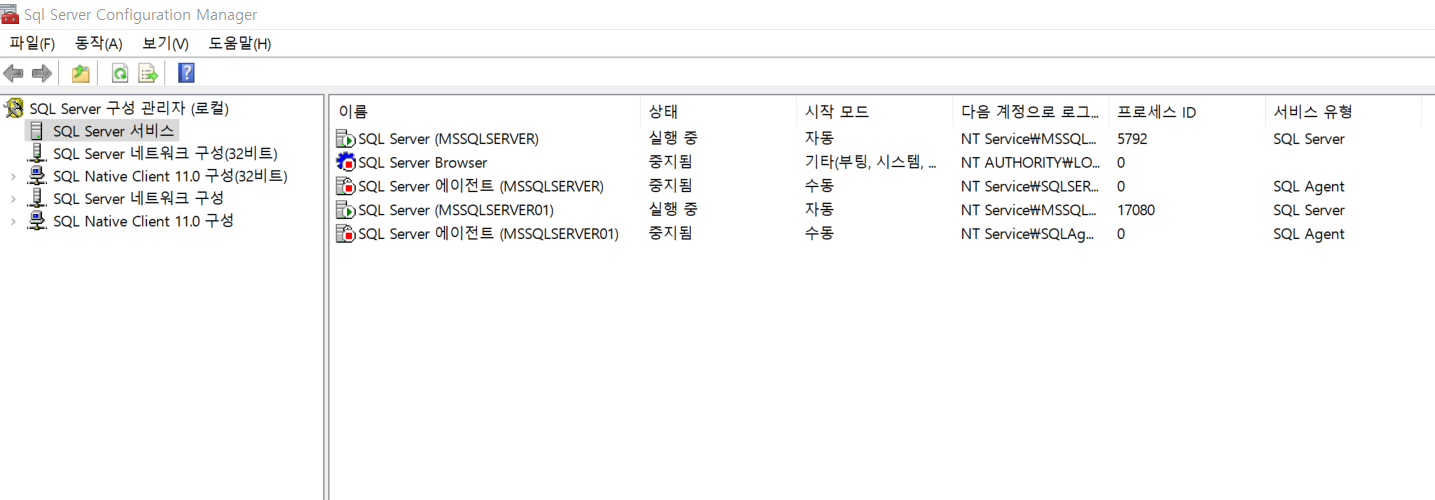Open the 보기(V) menu

(x=165, y=43)
